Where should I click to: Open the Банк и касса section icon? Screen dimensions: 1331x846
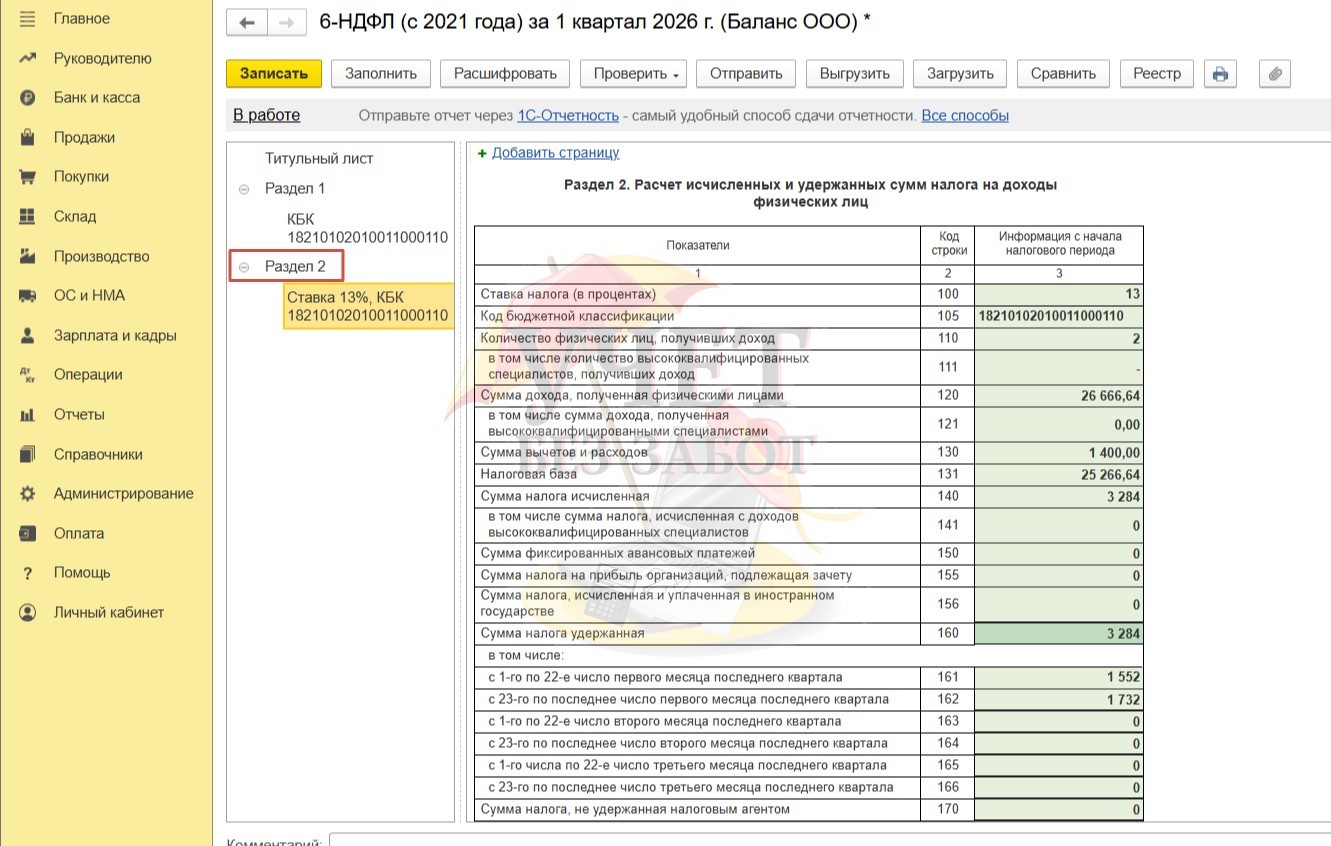[28, 98]
